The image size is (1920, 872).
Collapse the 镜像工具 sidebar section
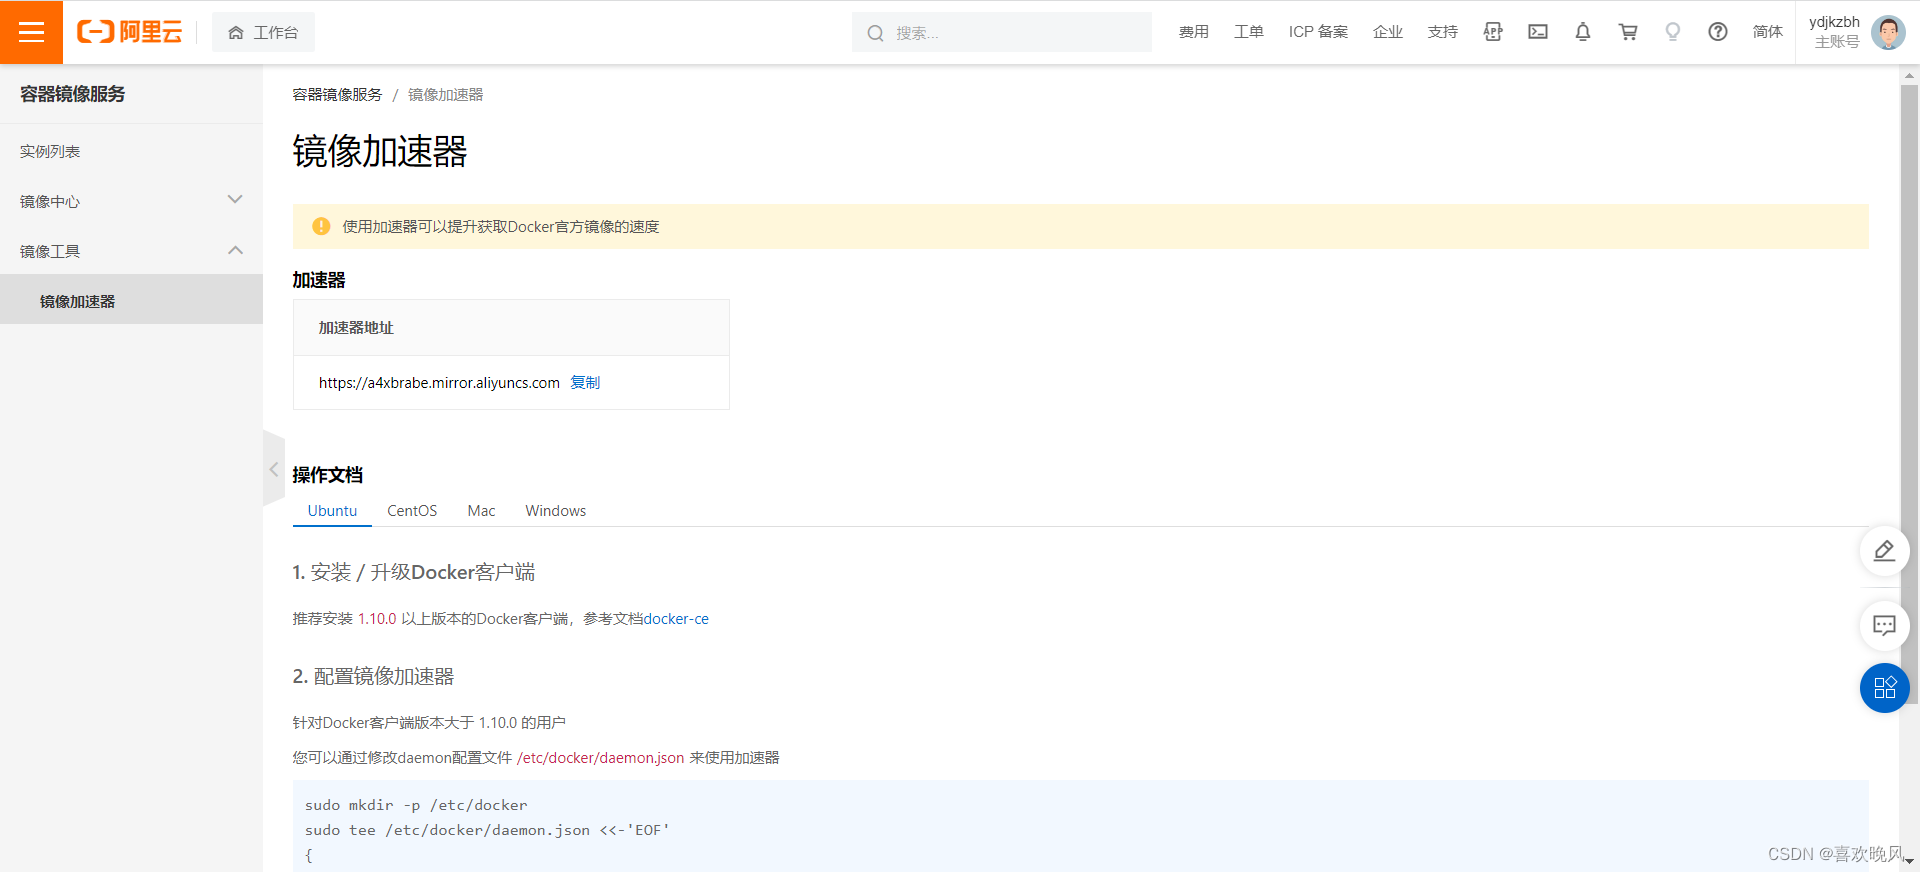[131, 251]
